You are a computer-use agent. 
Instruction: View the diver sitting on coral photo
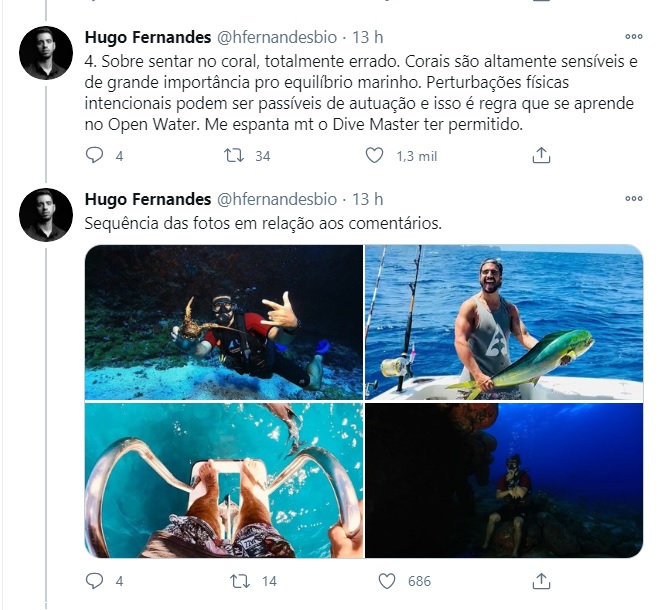click(x=503, y=480)
